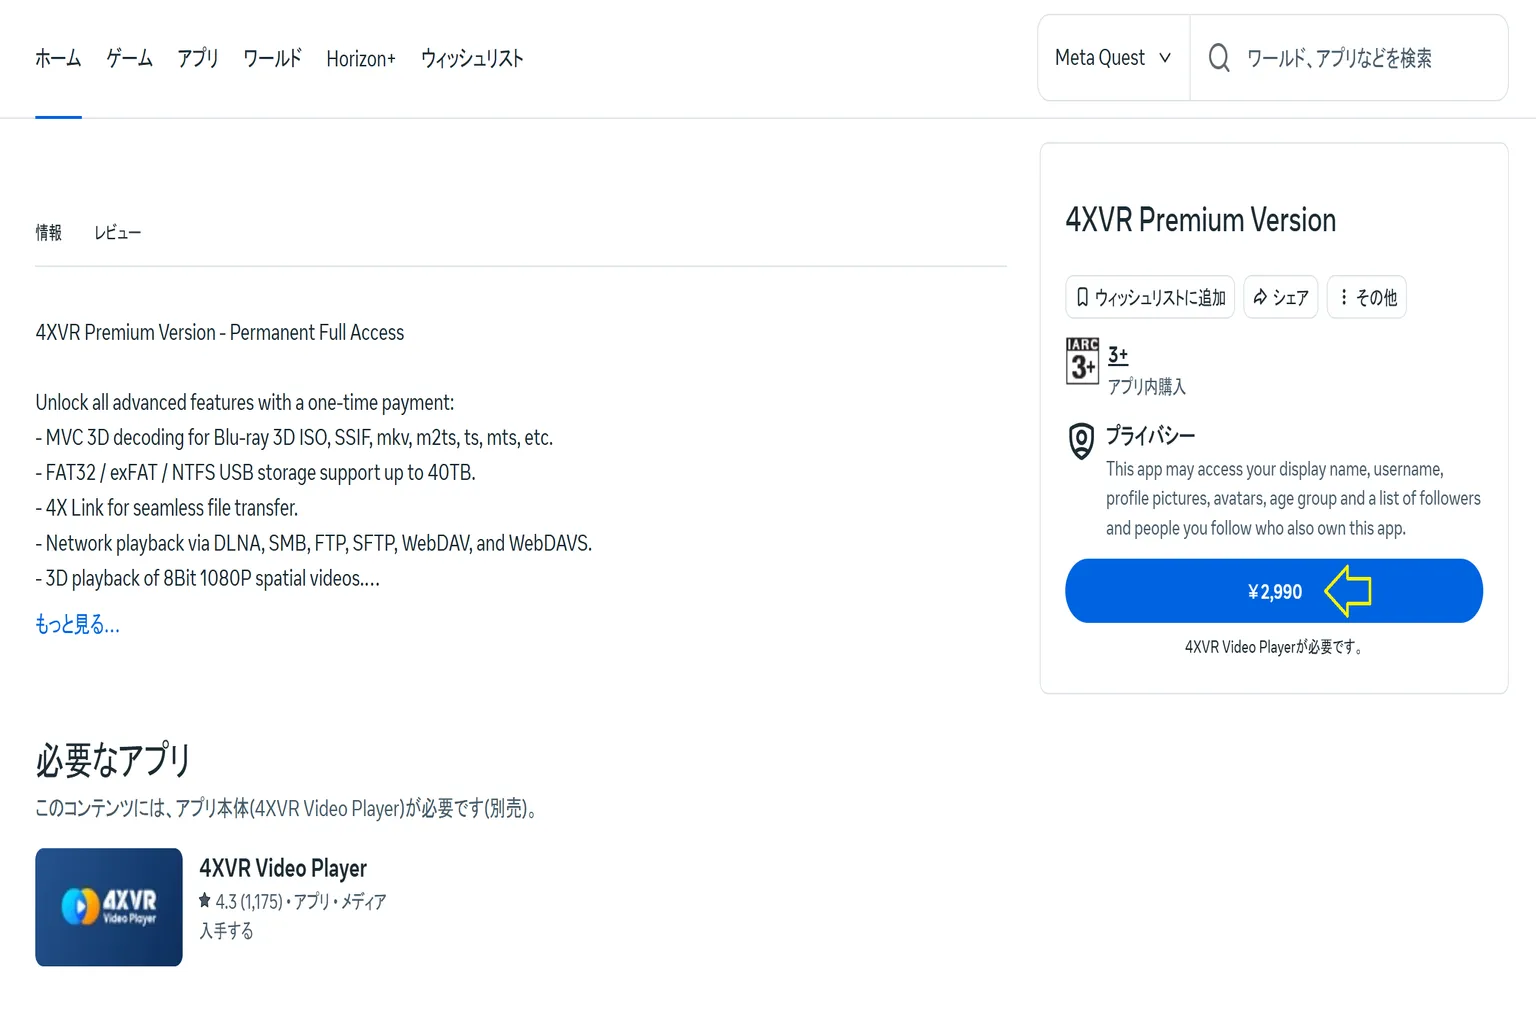Click the privacy shield icon
The image size is (1536, 1024).
(x=1081, y=441)
